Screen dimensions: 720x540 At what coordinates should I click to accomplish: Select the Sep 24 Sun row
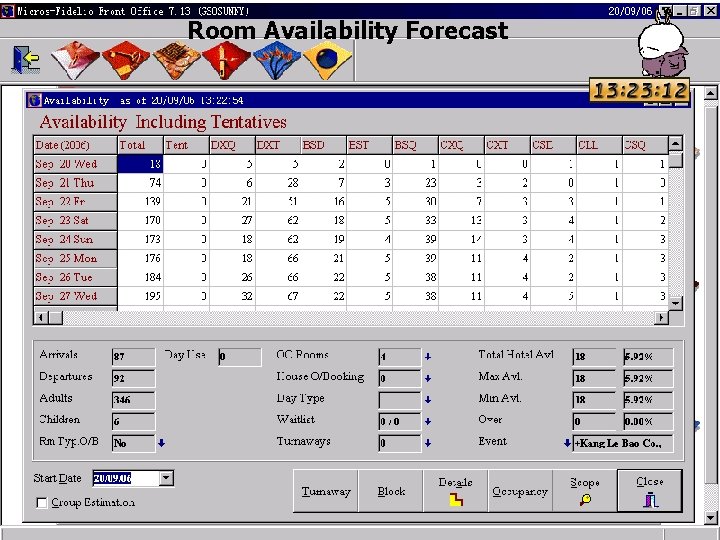pyautogui.click(x=75, y=239)
